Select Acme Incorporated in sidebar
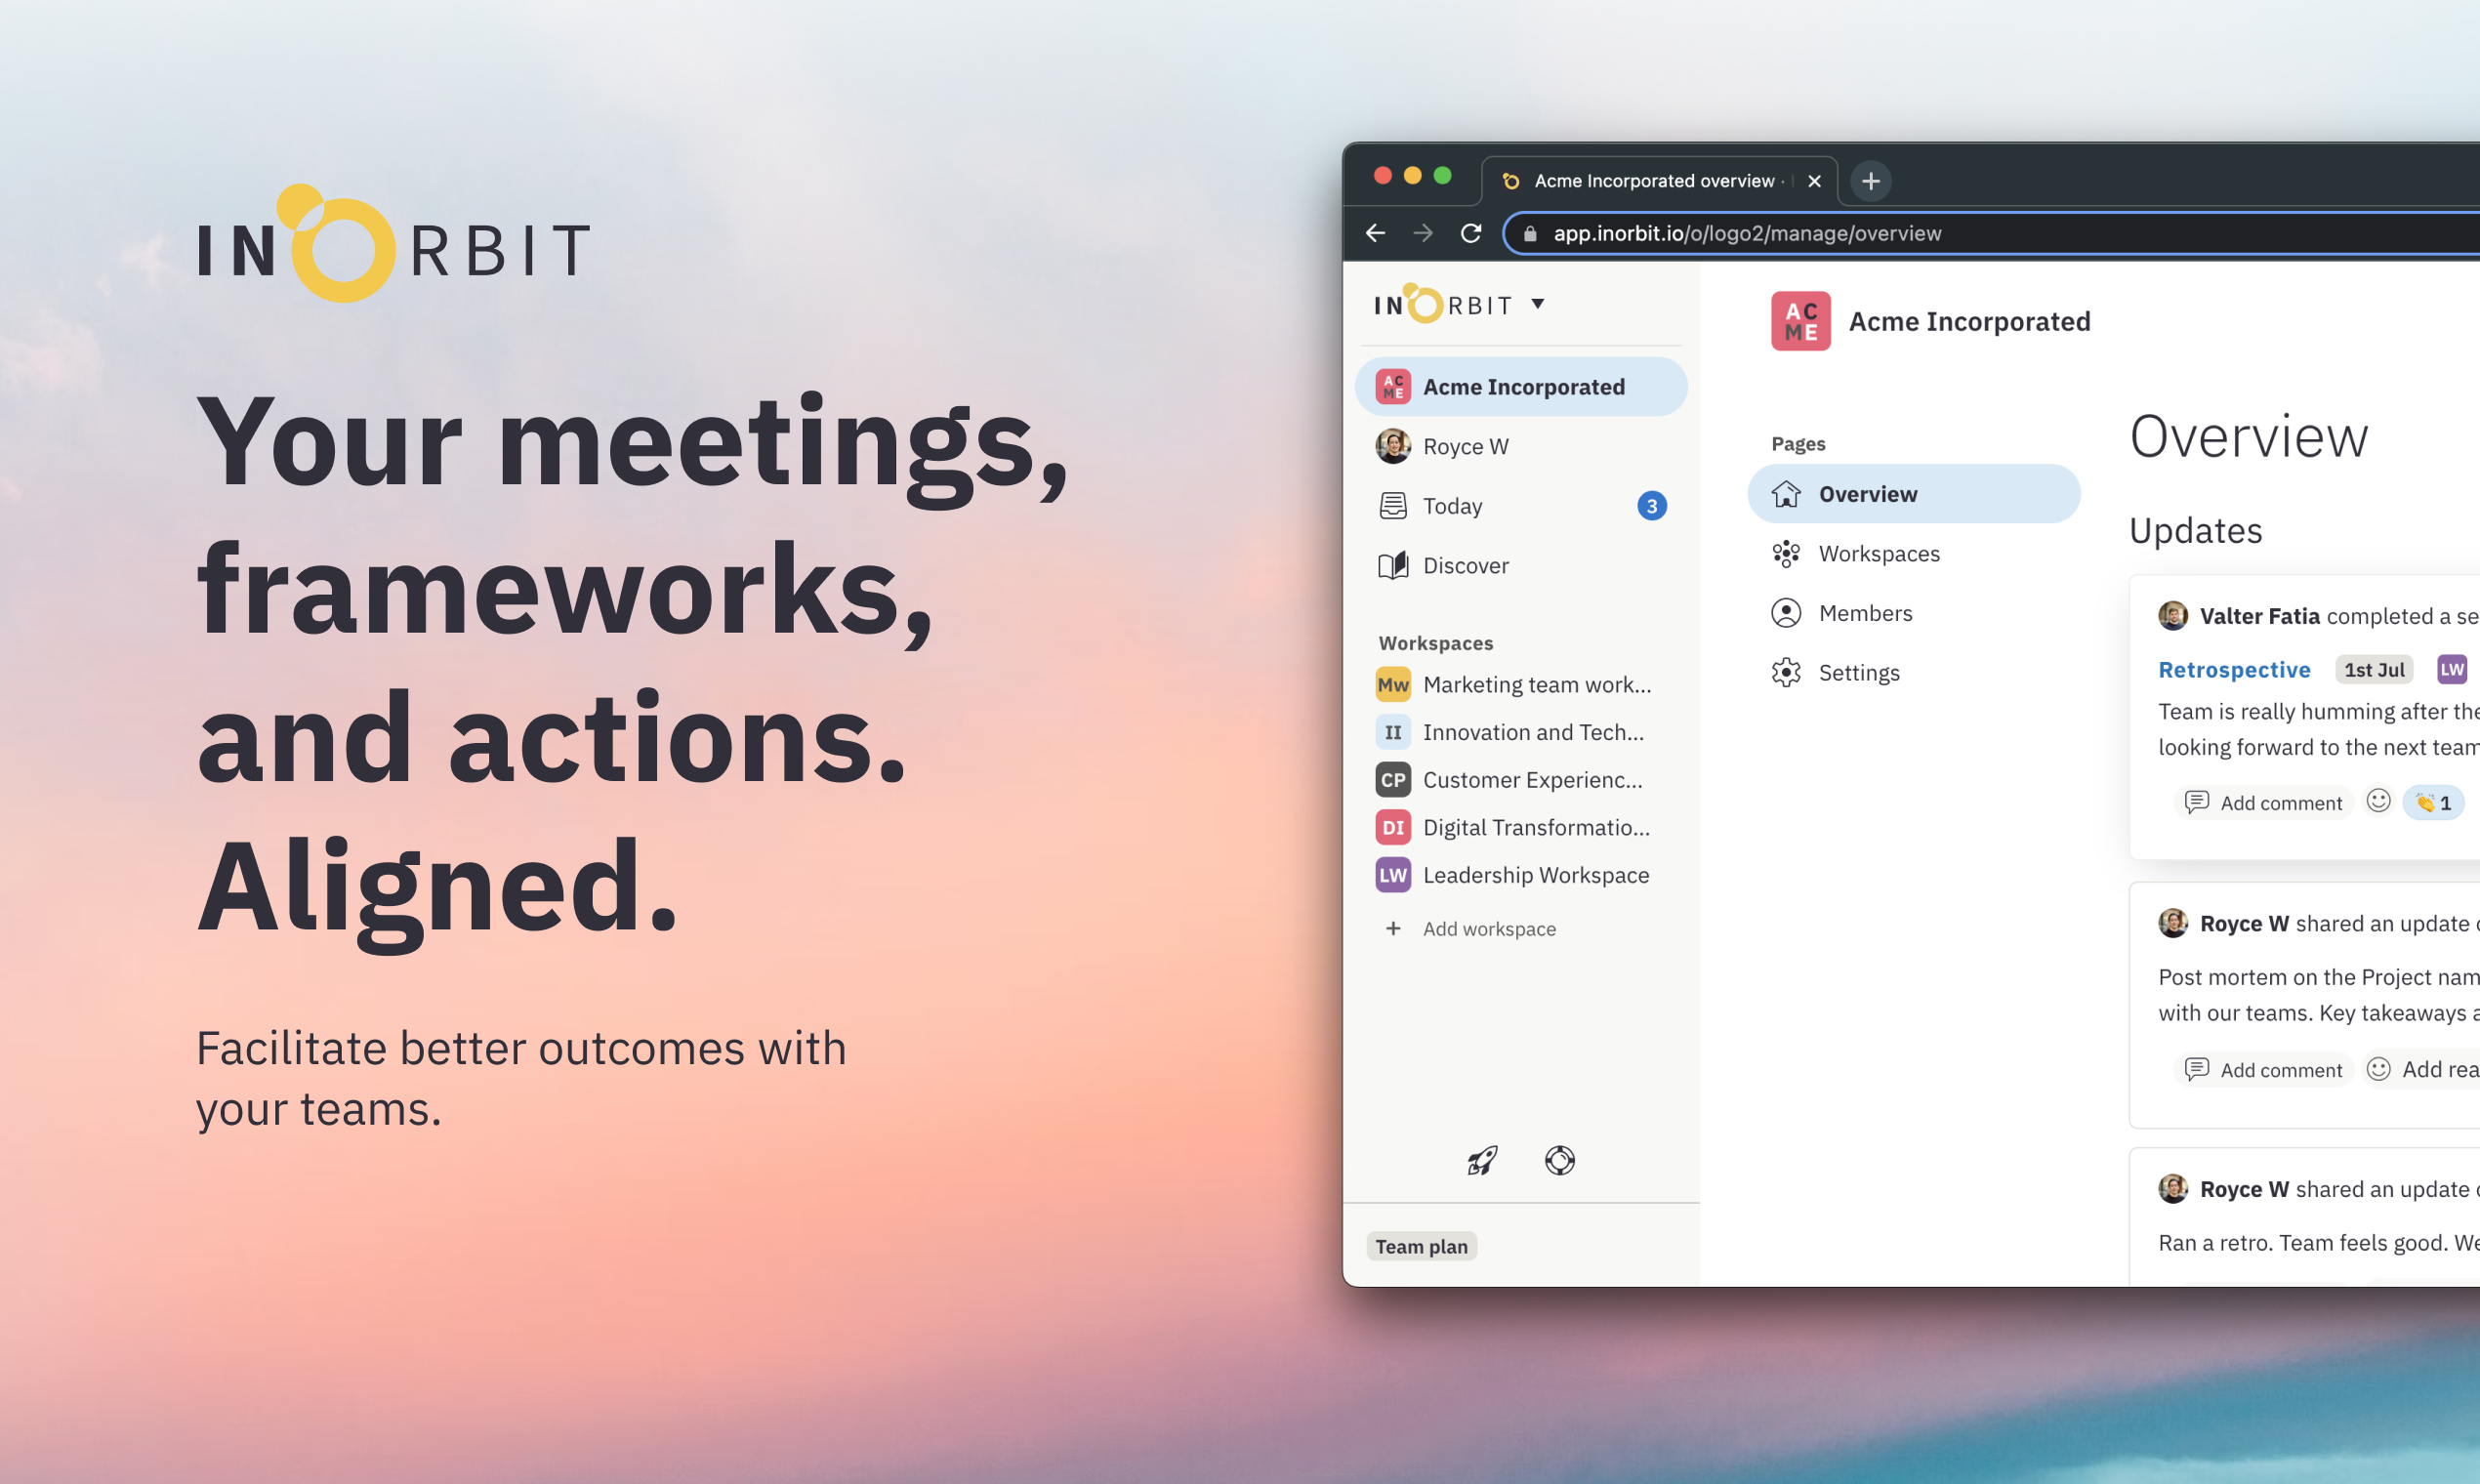This screenshot has height=1484, width=2480. (1521, 387)
